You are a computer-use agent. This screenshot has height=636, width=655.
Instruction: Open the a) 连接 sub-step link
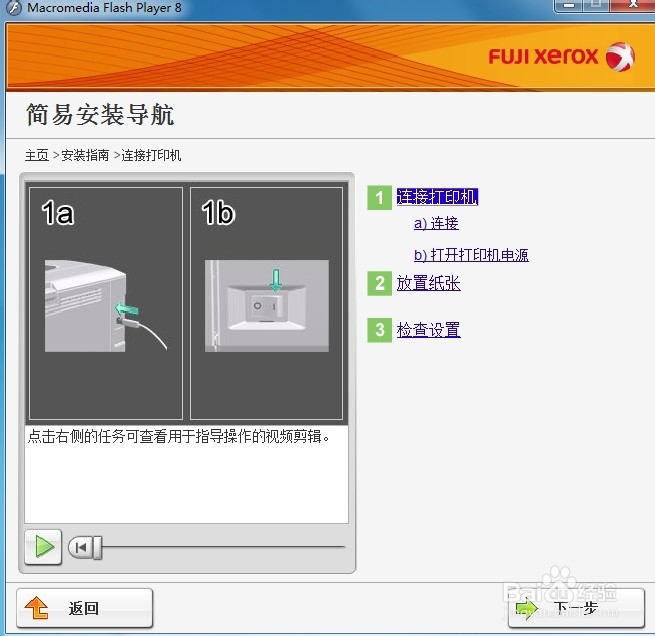(436, 223)
